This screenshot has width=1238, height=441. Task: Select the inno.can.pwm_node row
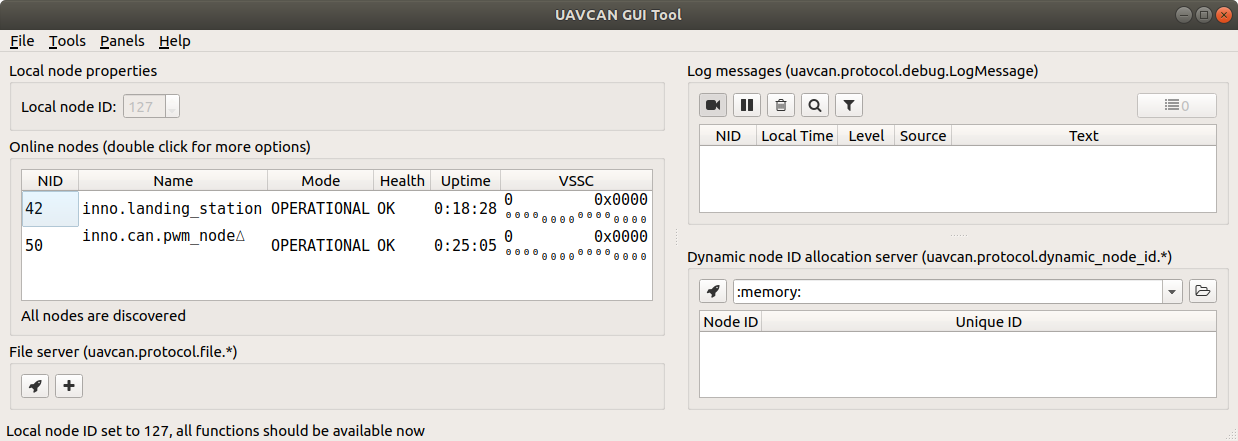[x=336, y=245]
